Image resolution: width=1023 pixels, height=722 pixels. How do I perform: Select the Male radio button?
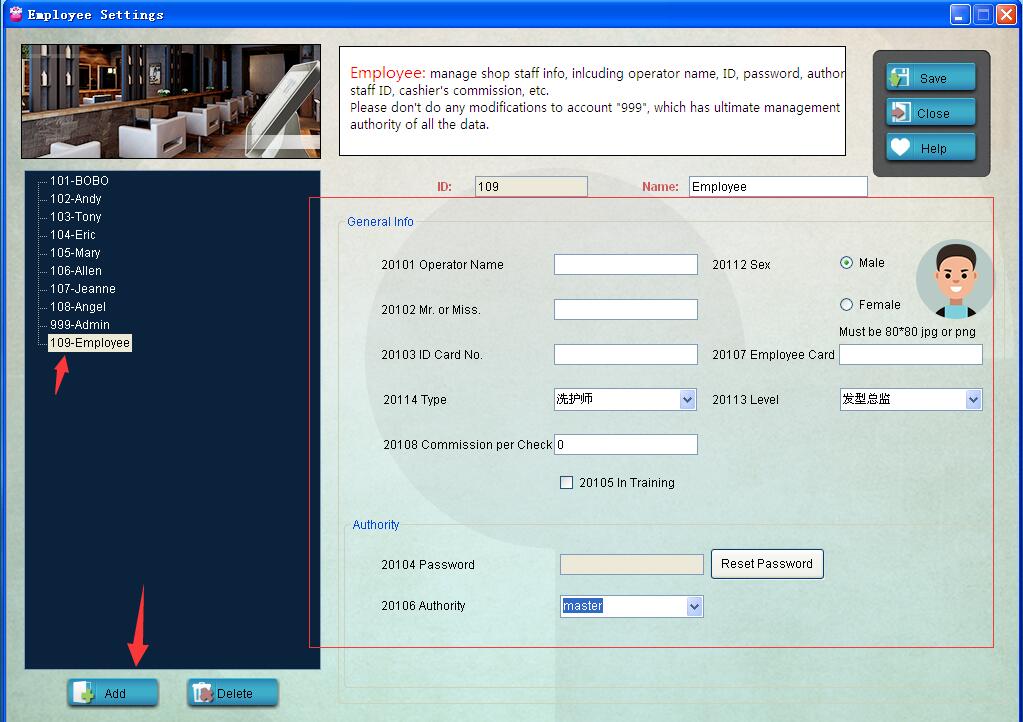[x=846, y=262]
